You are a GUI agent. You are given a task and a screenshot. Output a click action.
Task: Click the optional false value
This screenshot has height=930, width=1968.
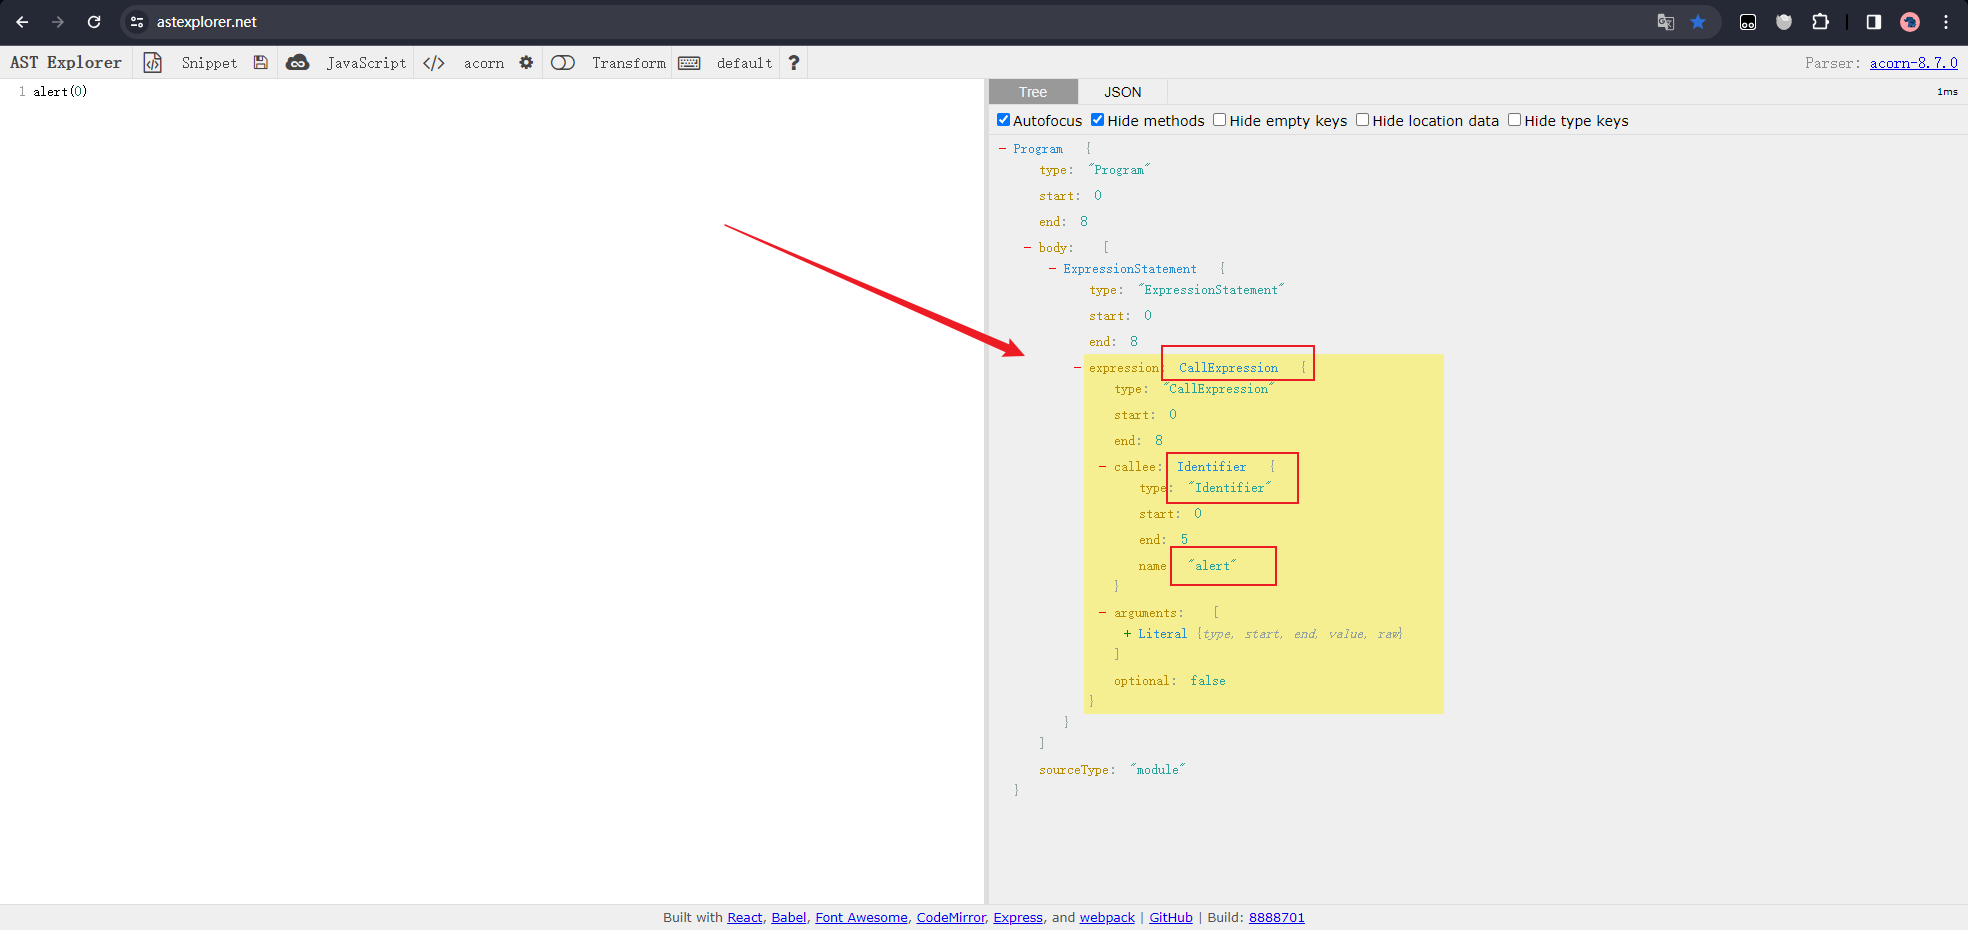coord(1208,681)
